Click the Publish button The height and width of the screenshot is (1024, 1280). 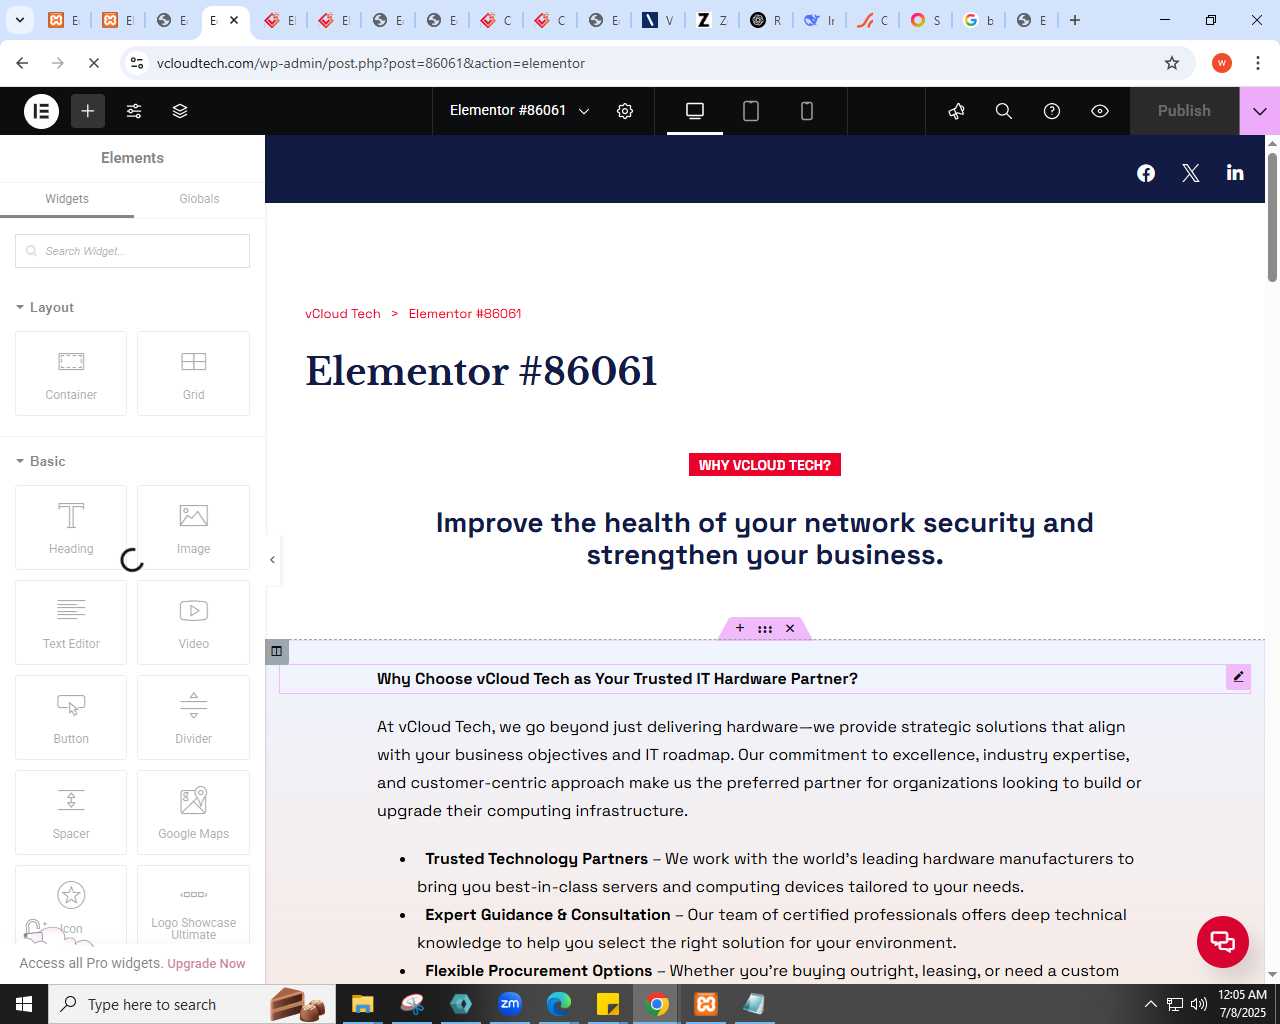pyautogui.click(x=1184, y=111)
